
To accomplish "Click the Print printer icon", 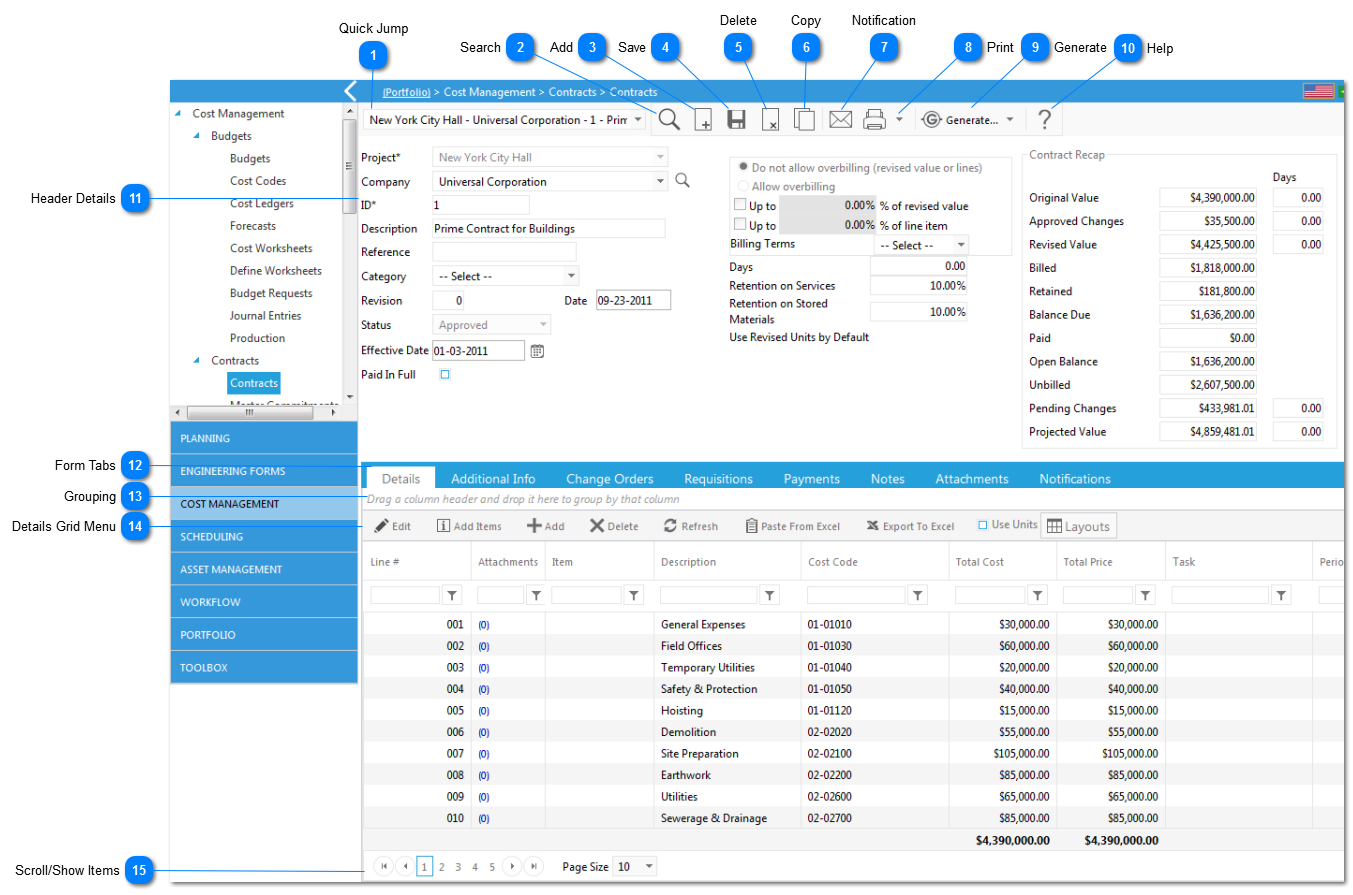I will [874, 120].
